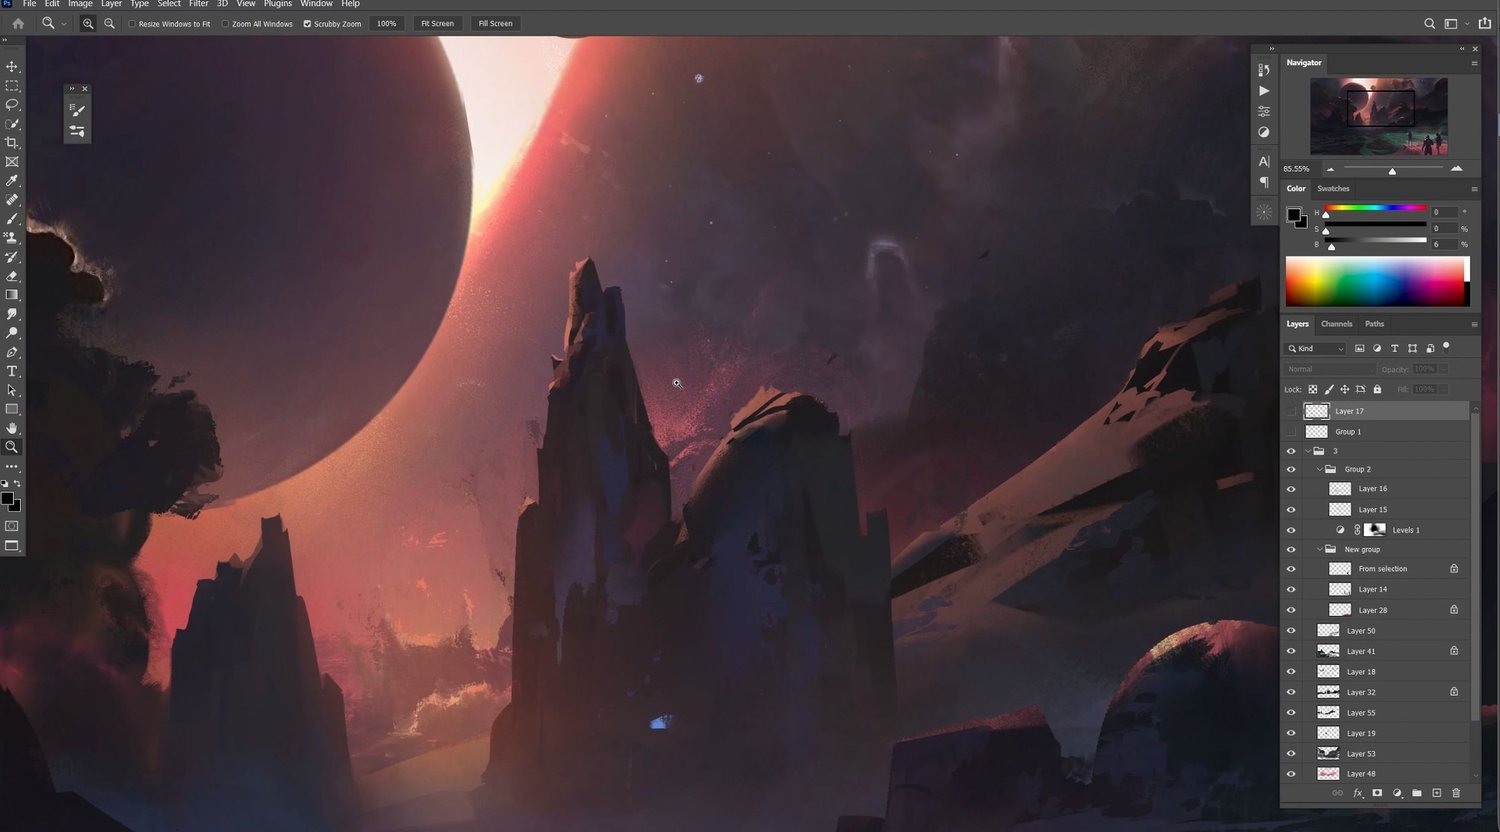Collapse the group named 3

[x=1308, y=451]
